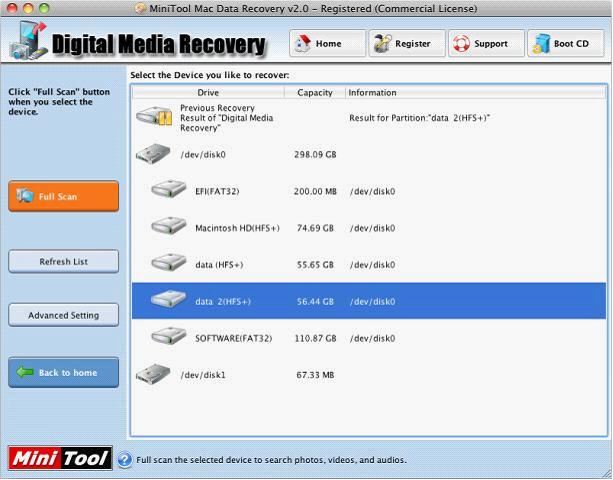The width and height of the screenshot is (613, 480).
Task: Click the green arrow on Back to home
Action: pos(25,372)
